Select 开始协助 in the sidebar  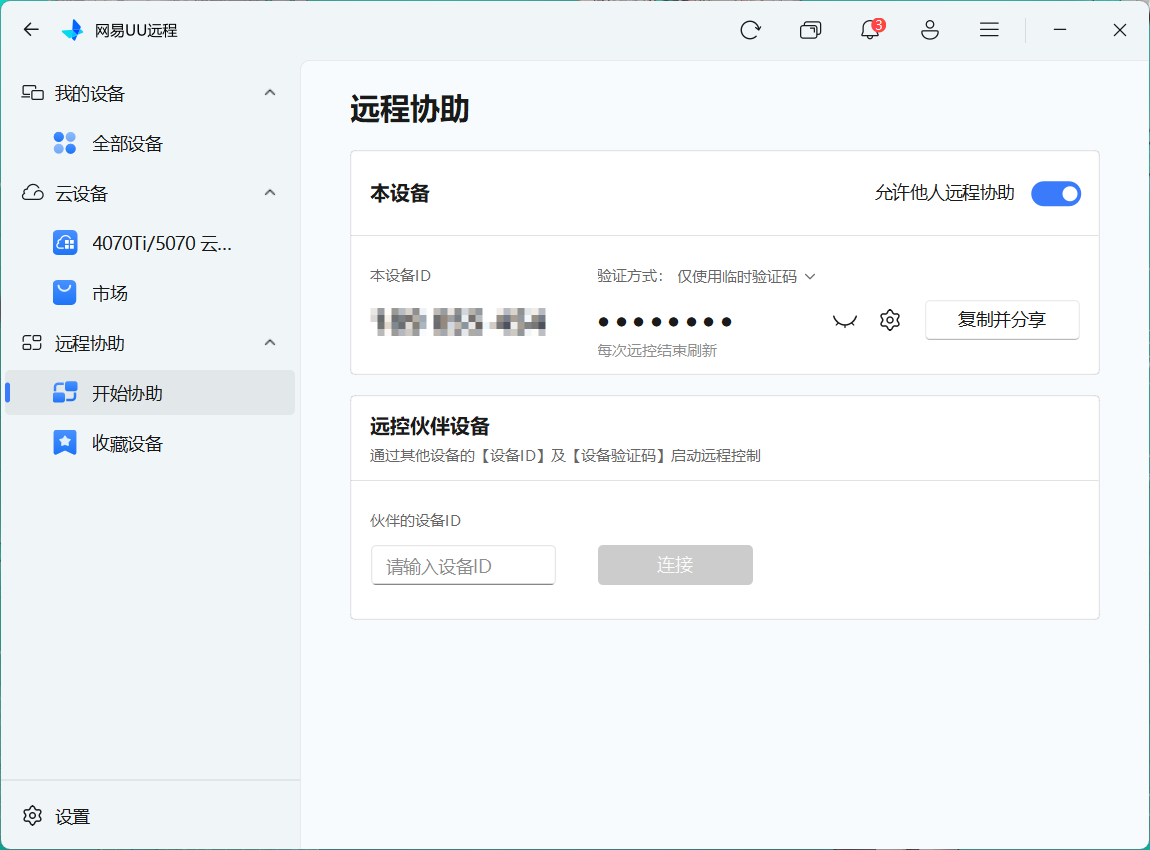pyautogui.click(x=150, y=393)
